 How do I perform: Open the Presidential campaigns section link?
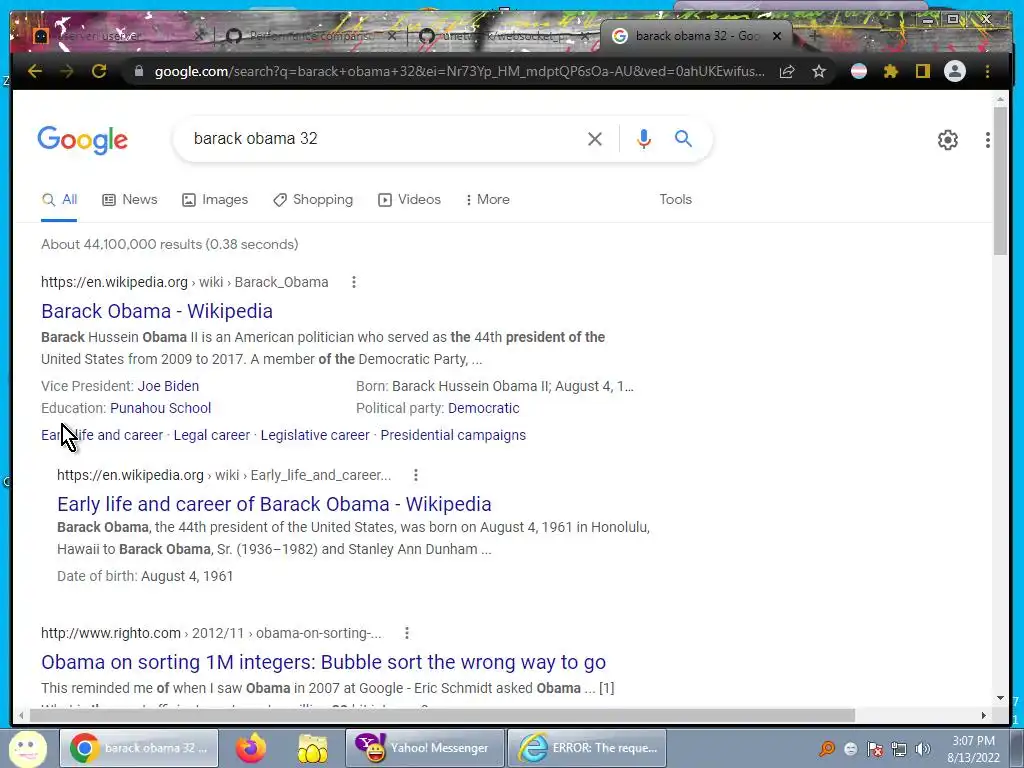click(453, 435)
